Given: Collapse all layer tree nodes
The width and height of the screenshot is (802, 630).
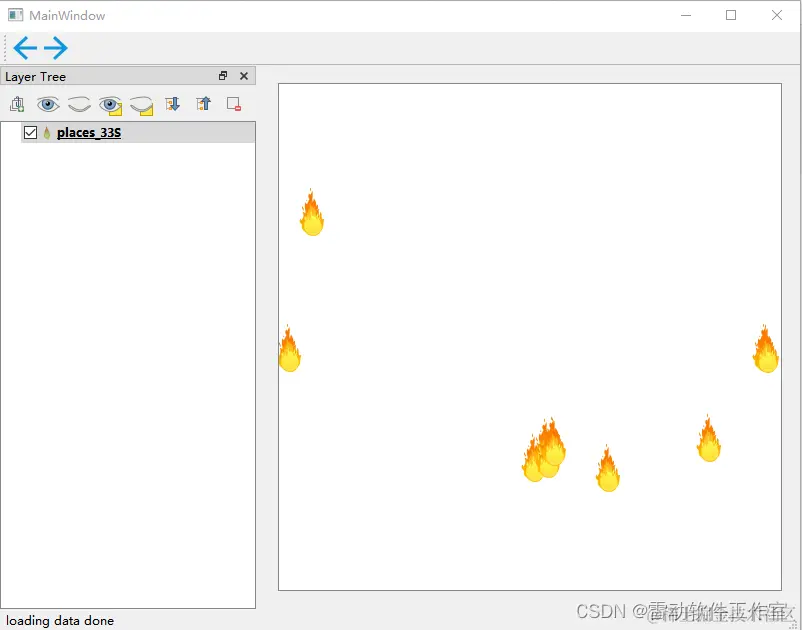Looking at the screenshot, I should [204, 104].
